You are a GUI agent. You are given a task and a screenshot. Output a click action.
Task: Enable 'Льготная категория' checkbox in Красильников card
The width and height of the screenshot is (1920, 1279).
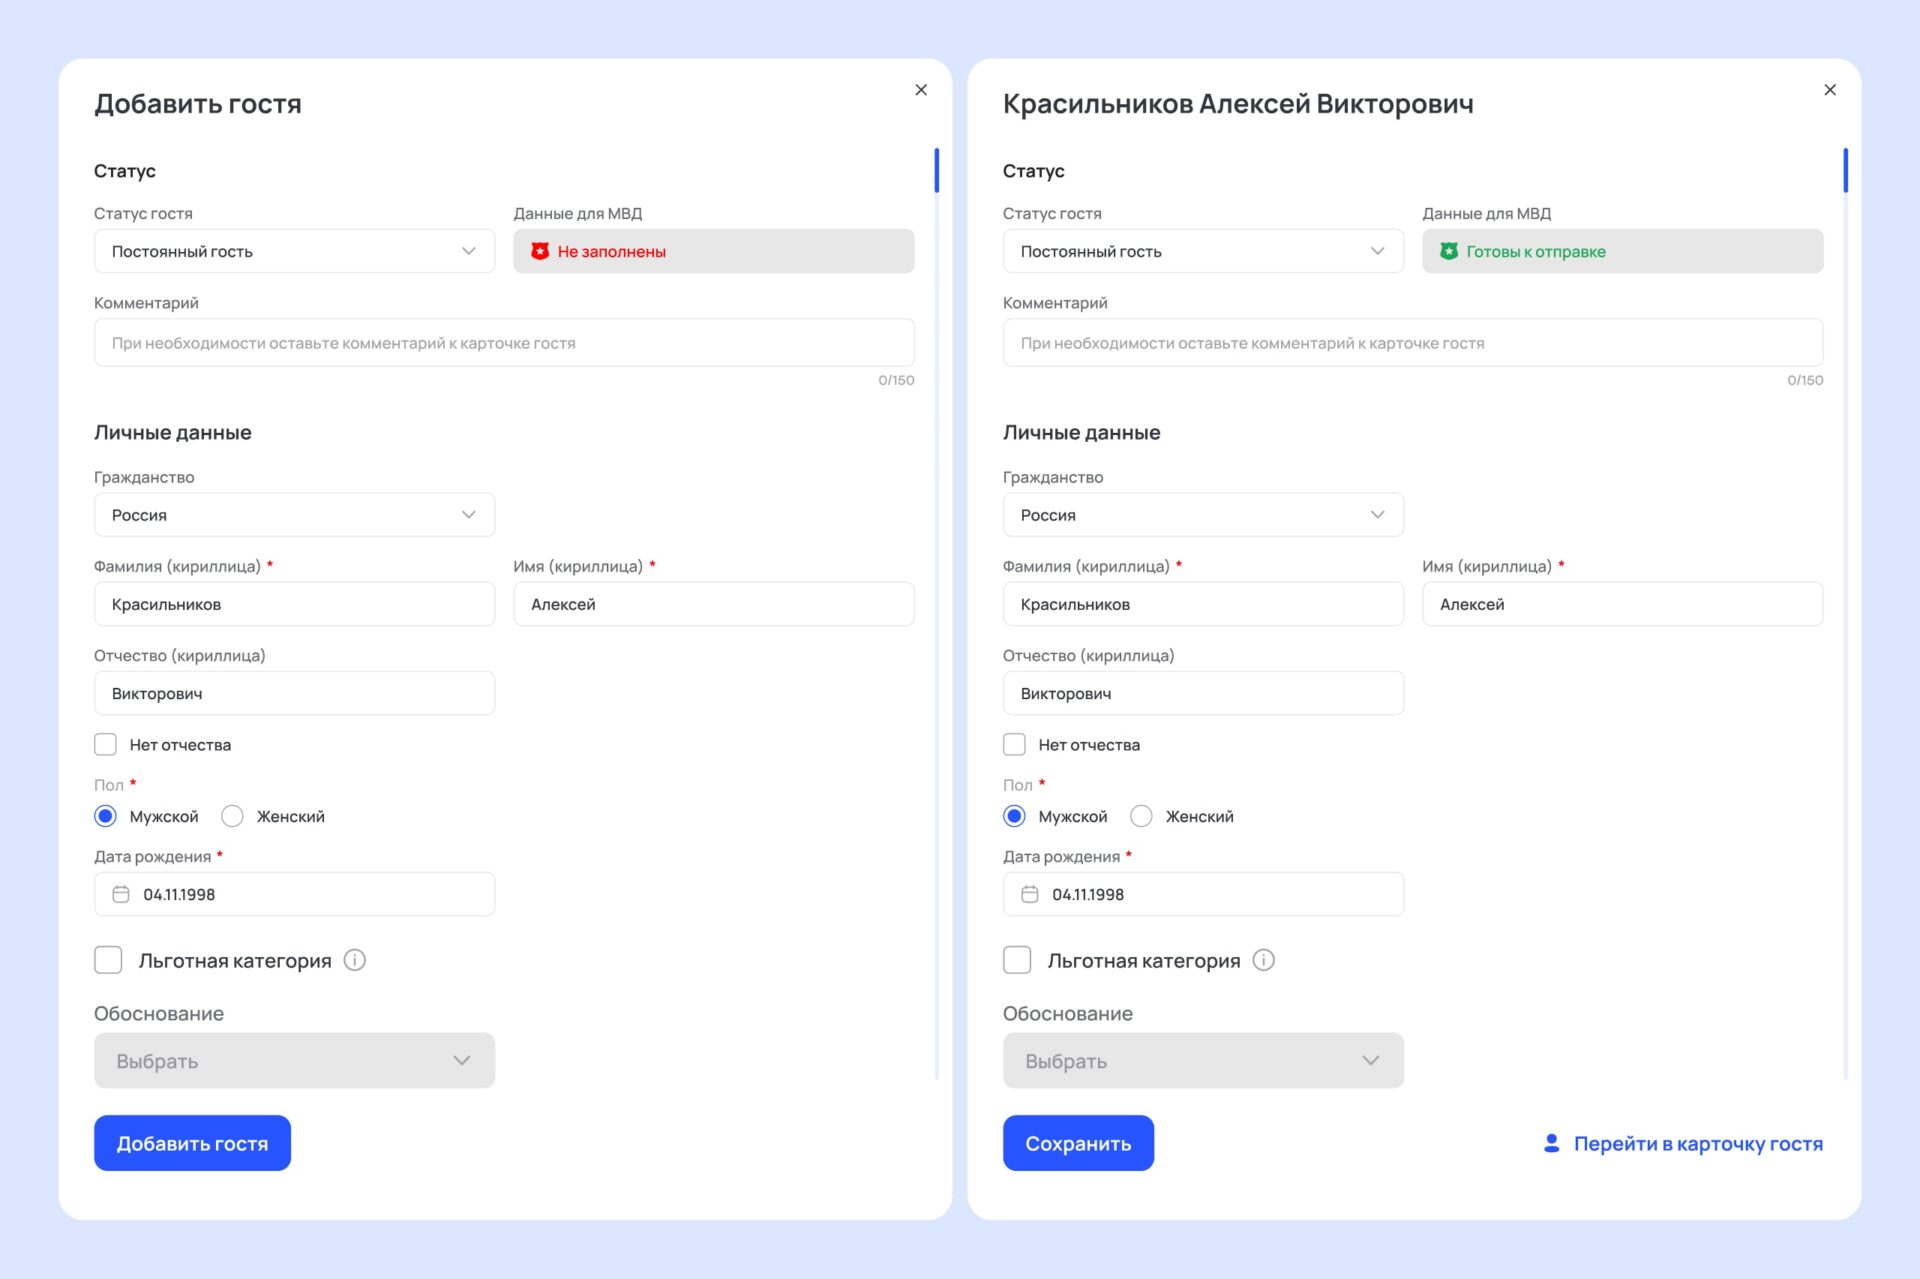pos(1017,960)
